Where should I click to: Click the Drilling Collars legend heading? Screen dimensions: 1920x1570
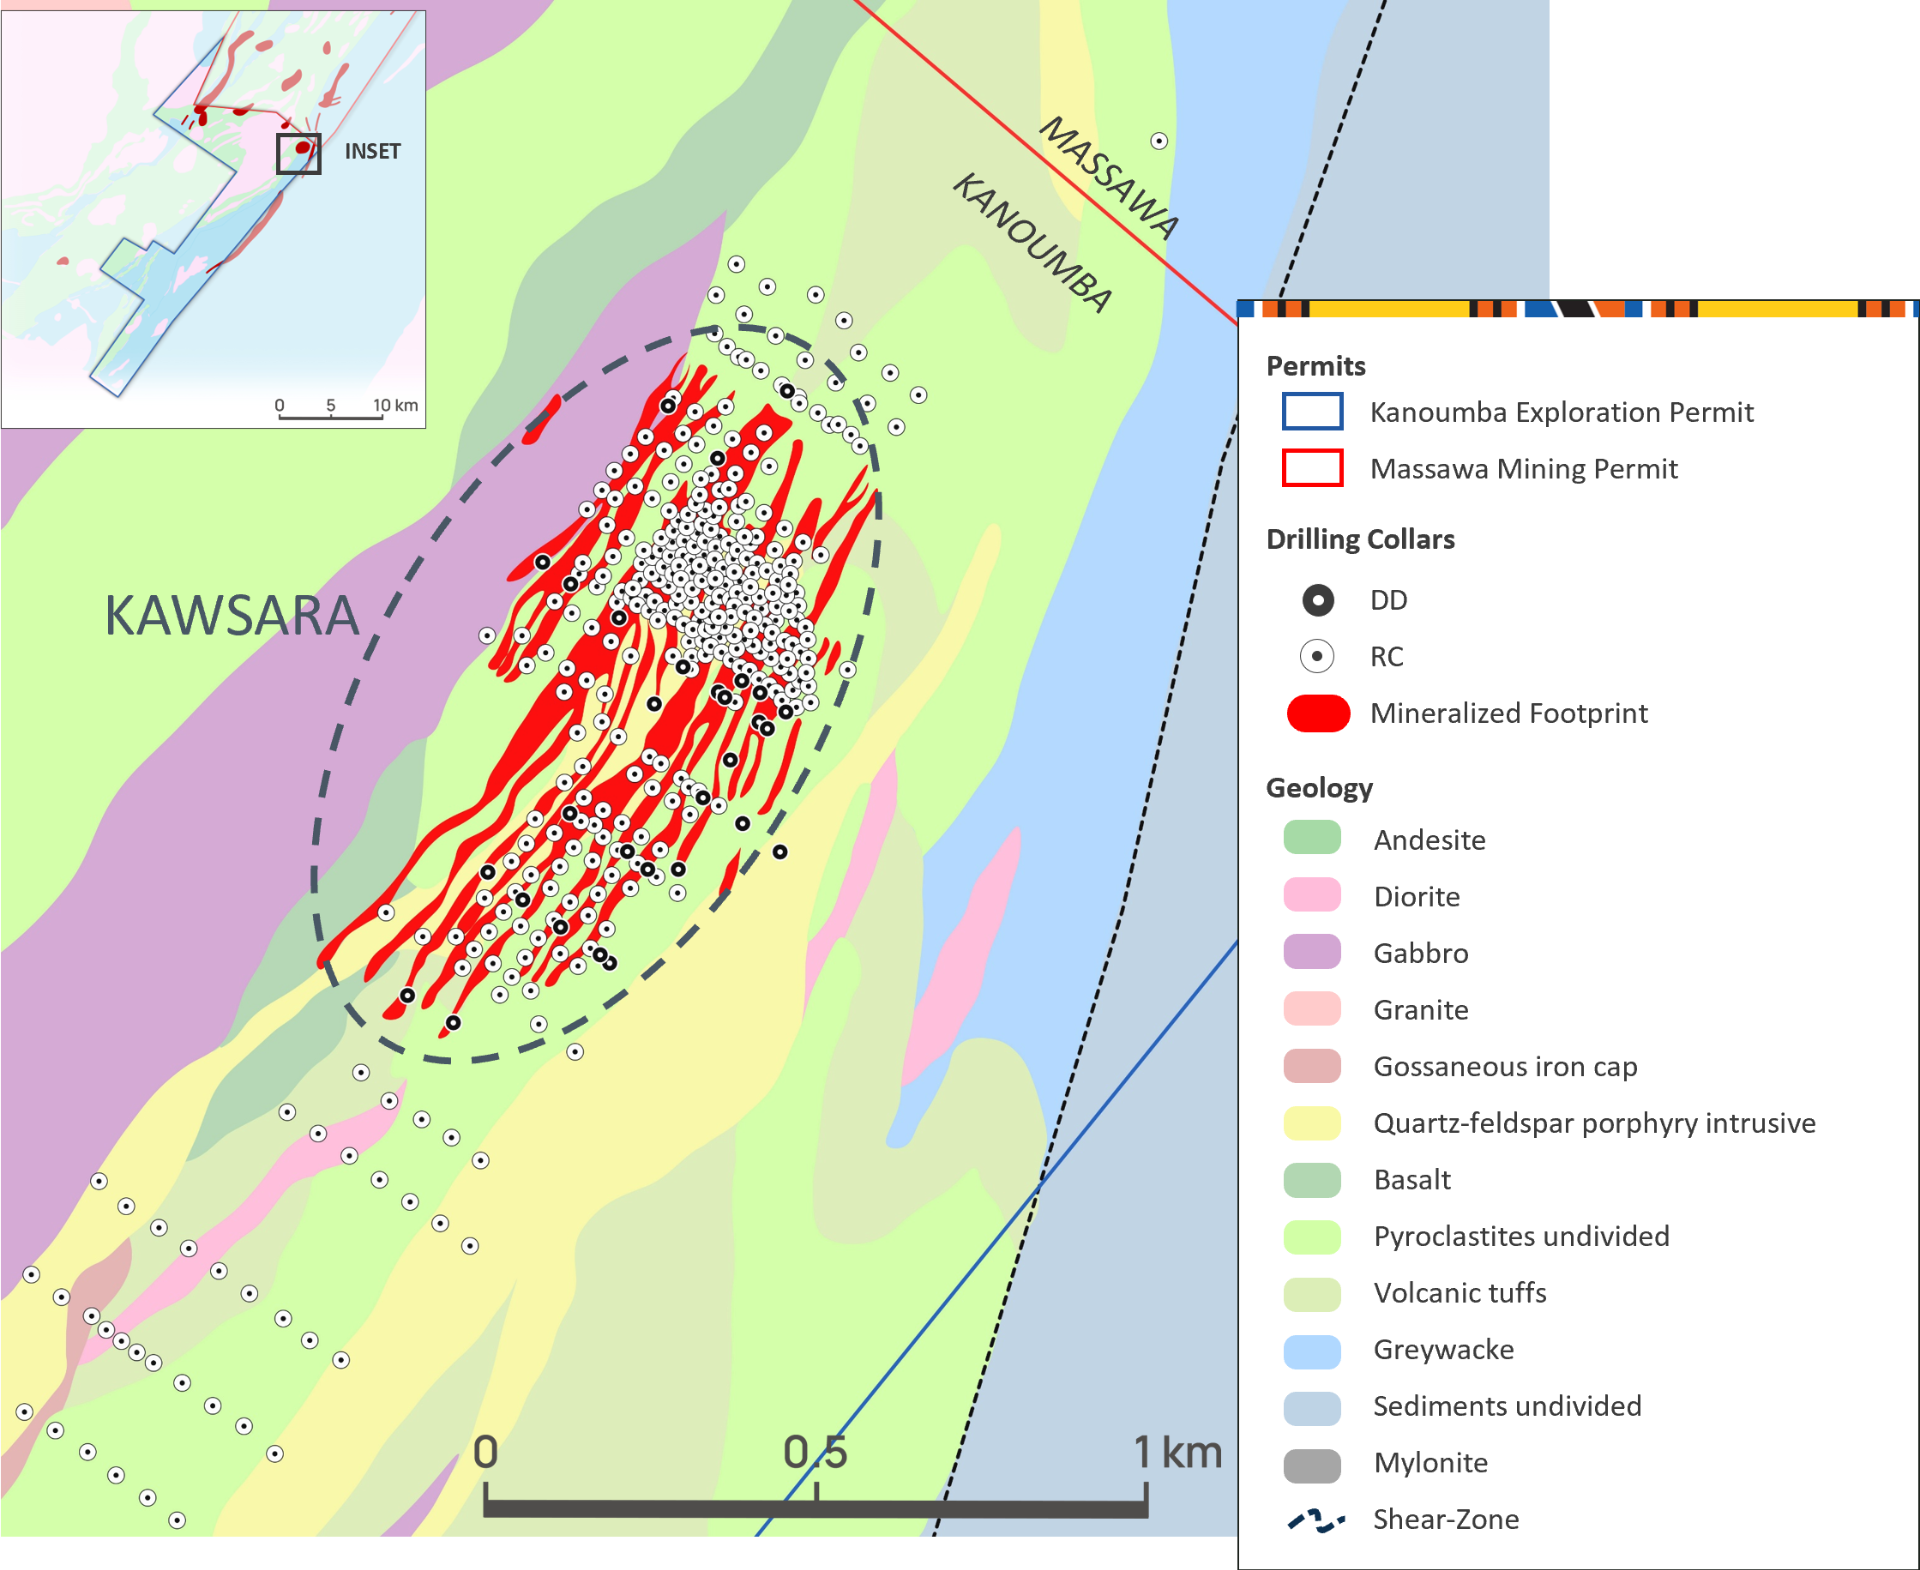point(1359,540)
